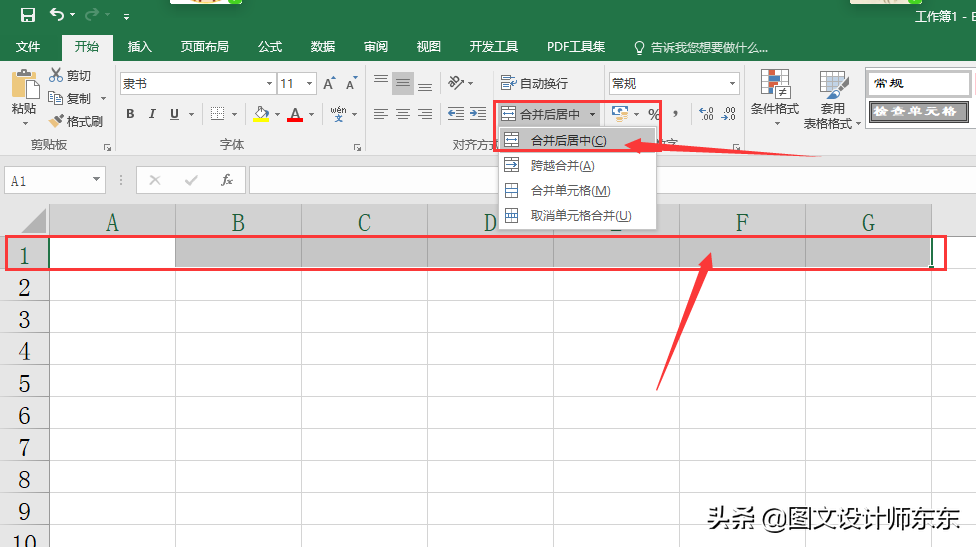
Task: Toggle underline formatting
Action: (174, 114)
